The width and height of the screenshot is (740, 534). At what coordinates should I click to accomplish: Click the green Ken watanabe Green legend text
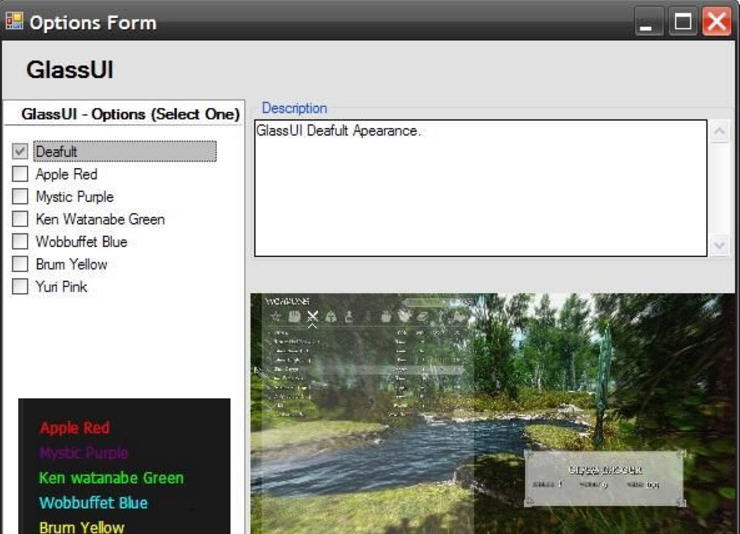111,478
